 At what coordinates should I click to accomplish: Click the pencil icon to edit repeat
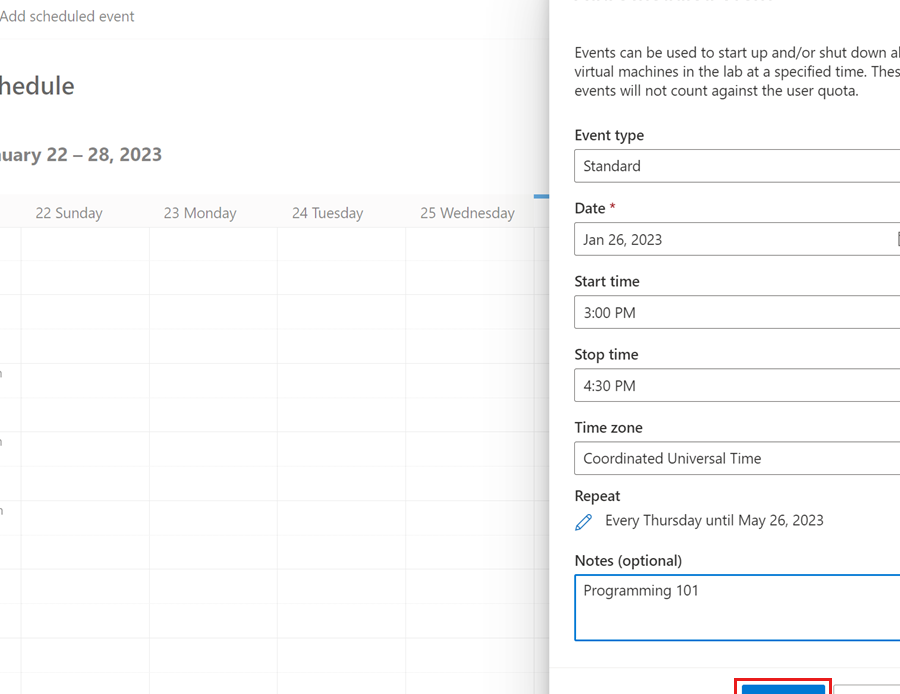(584, 522)
